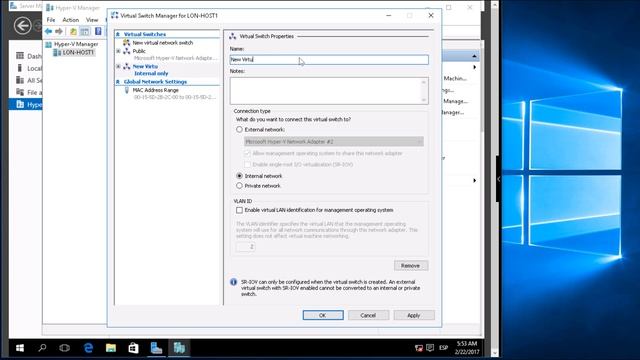Open Task View on taskbar
Viewport: 640px width, 360px height.
click(x=64, y=348)
